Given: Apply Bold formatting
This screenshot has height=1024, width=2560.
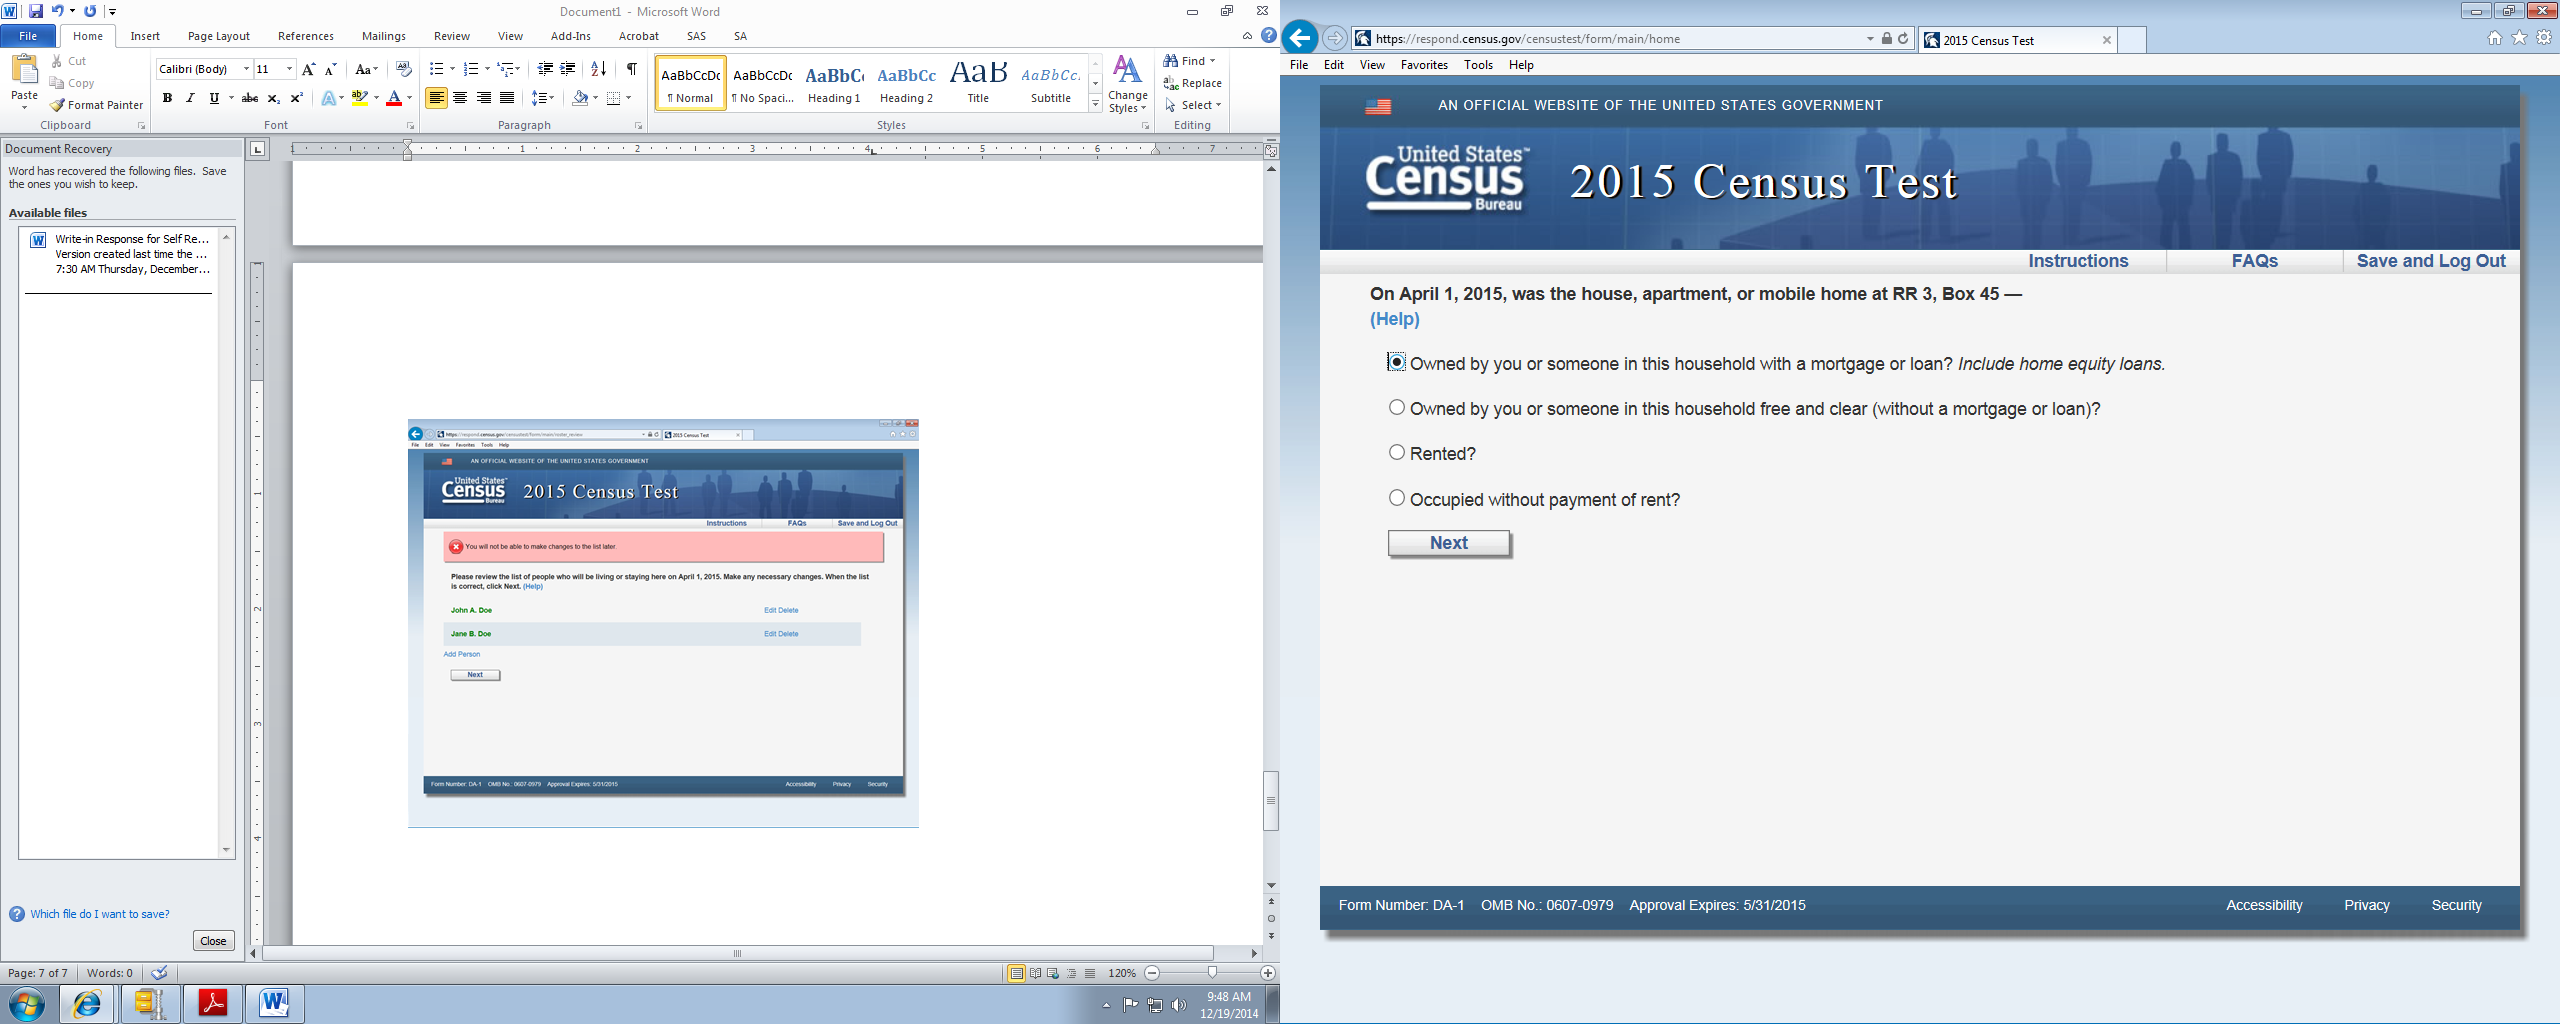Looking at the screenshot, I should click(167, 98).
